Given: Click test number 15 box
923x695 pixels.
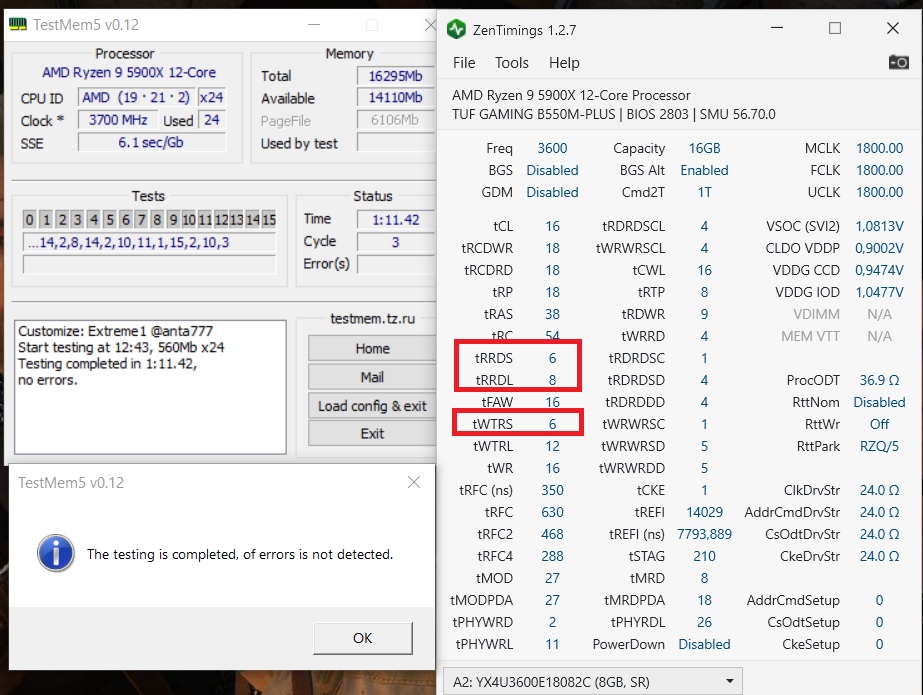Looking at the screenshot, I should tap(269, 220).
